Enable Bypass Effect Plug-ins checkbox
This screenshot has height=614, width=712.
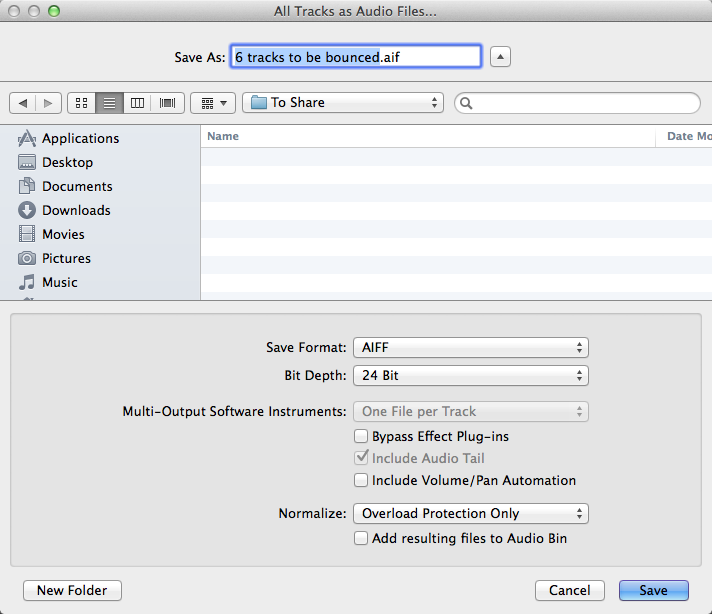[x=361, y=437]
